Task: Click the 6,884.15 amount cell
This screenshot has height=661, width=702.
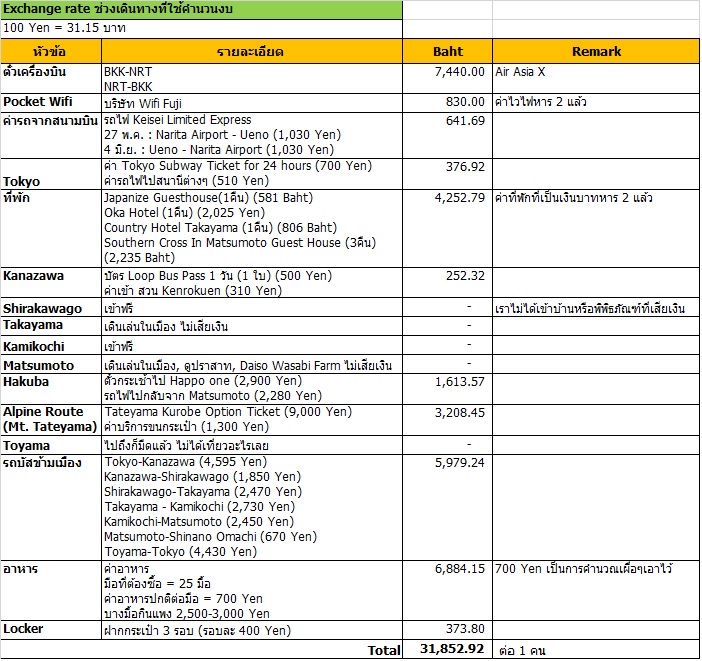Action: point(447,590)
